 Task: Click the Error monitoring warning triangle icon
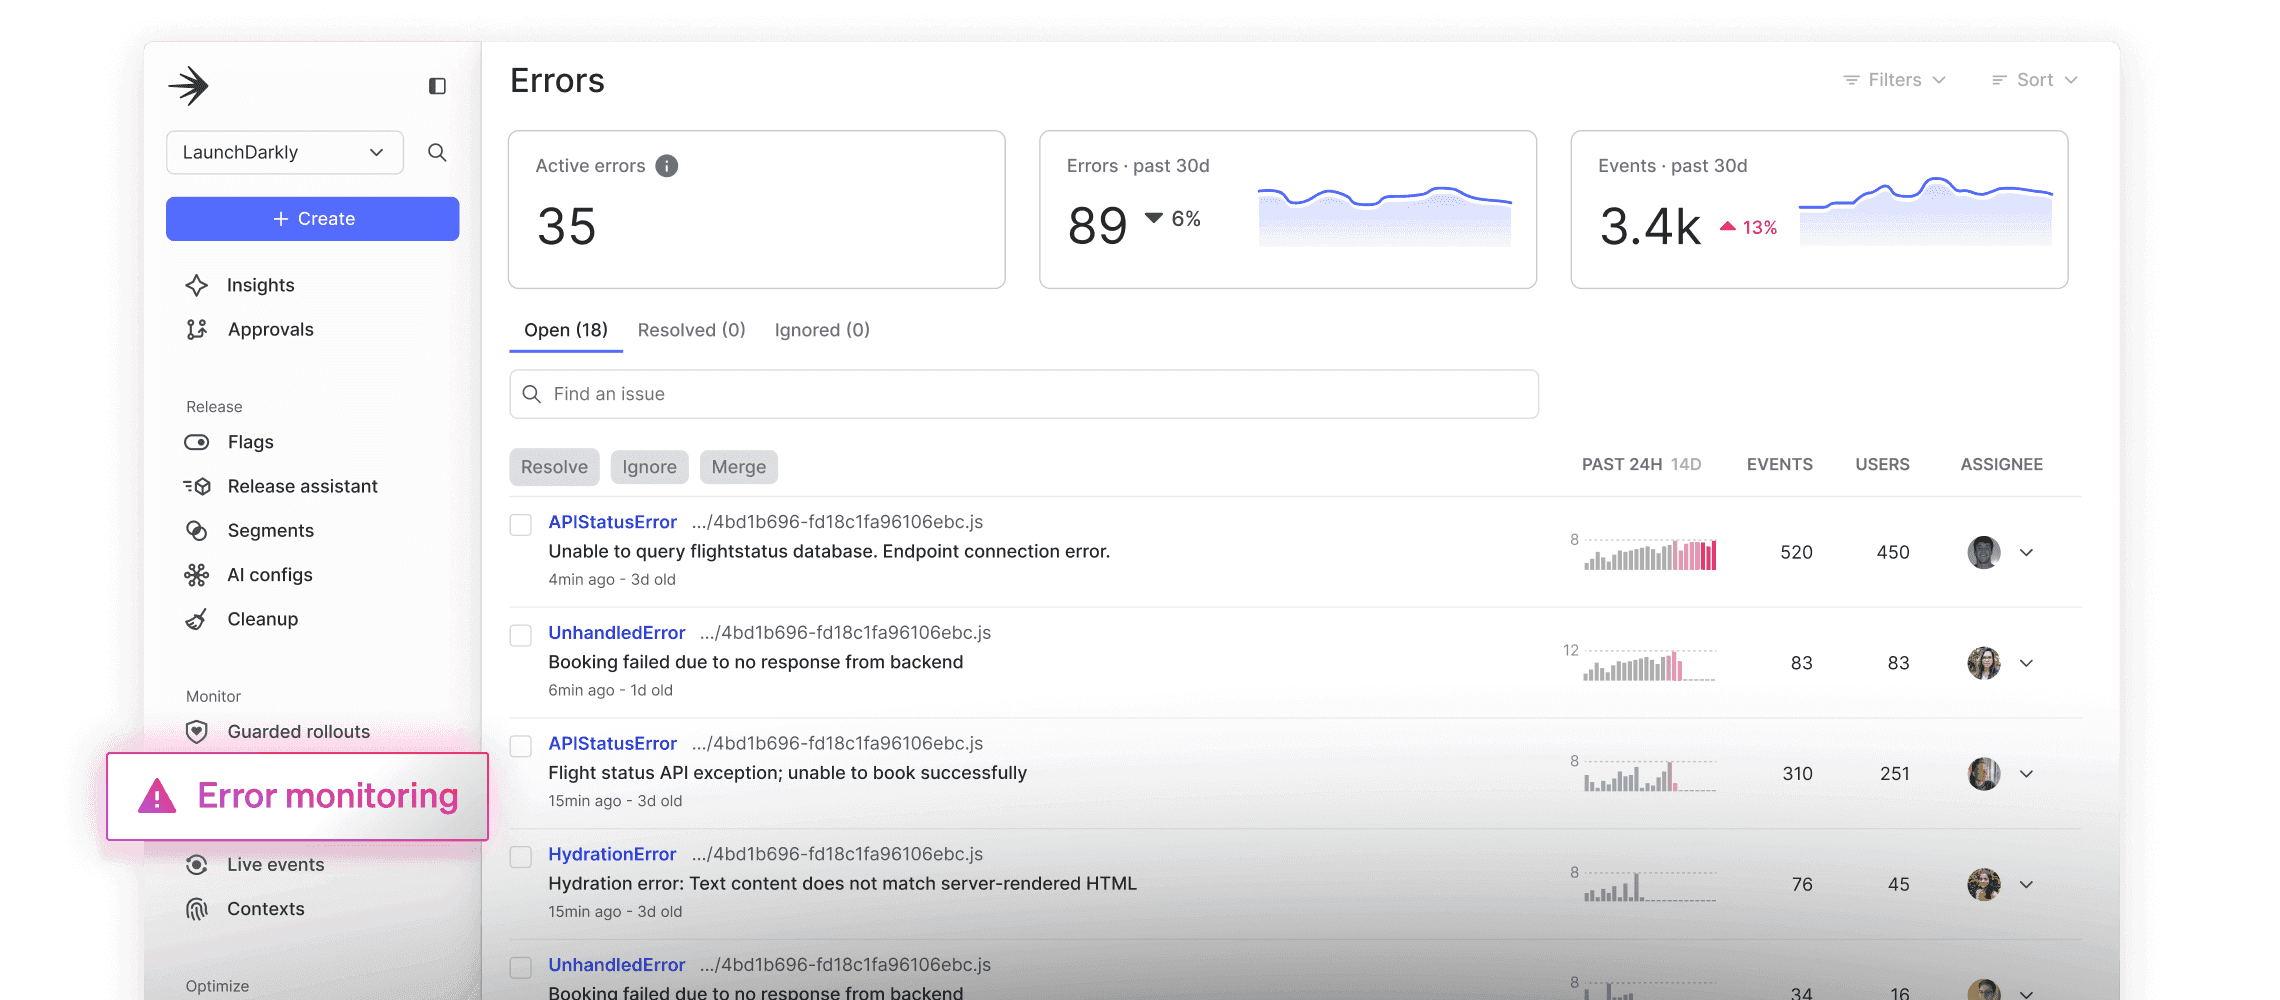157,796
